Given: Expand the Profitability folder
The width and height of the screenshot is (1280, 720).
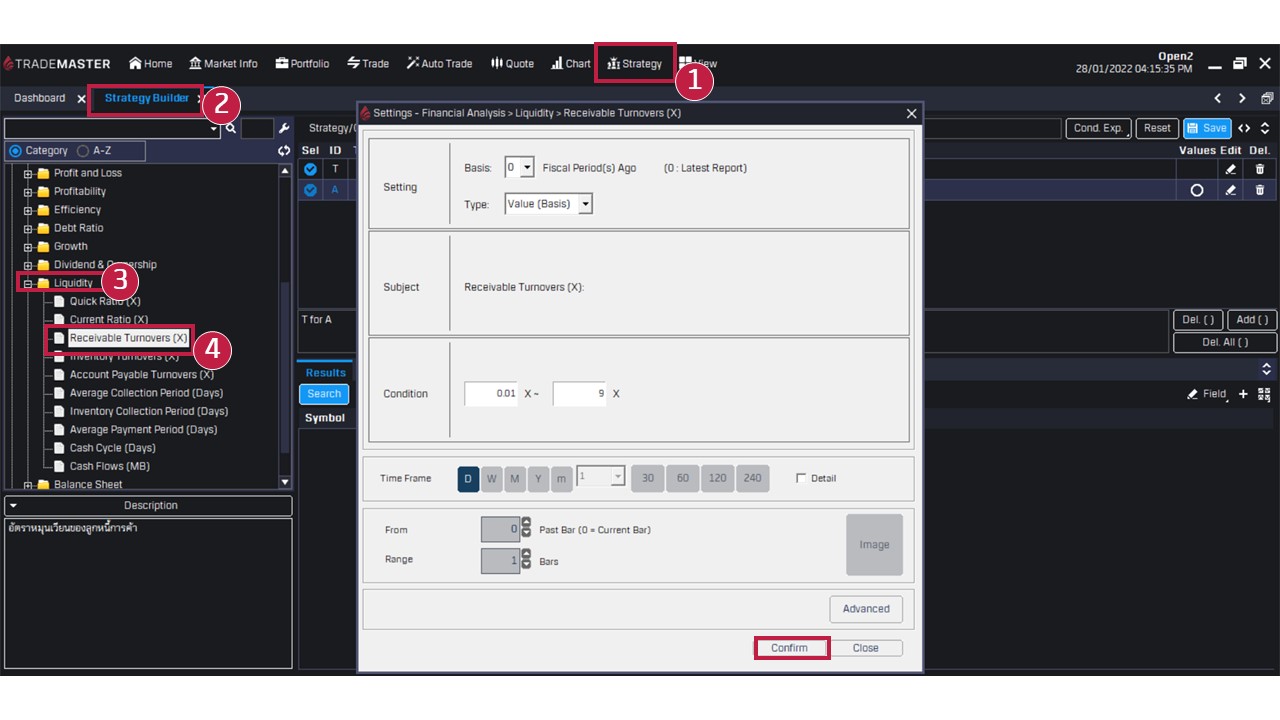Looking at the screenshot, I should click(x=29, y=192).
